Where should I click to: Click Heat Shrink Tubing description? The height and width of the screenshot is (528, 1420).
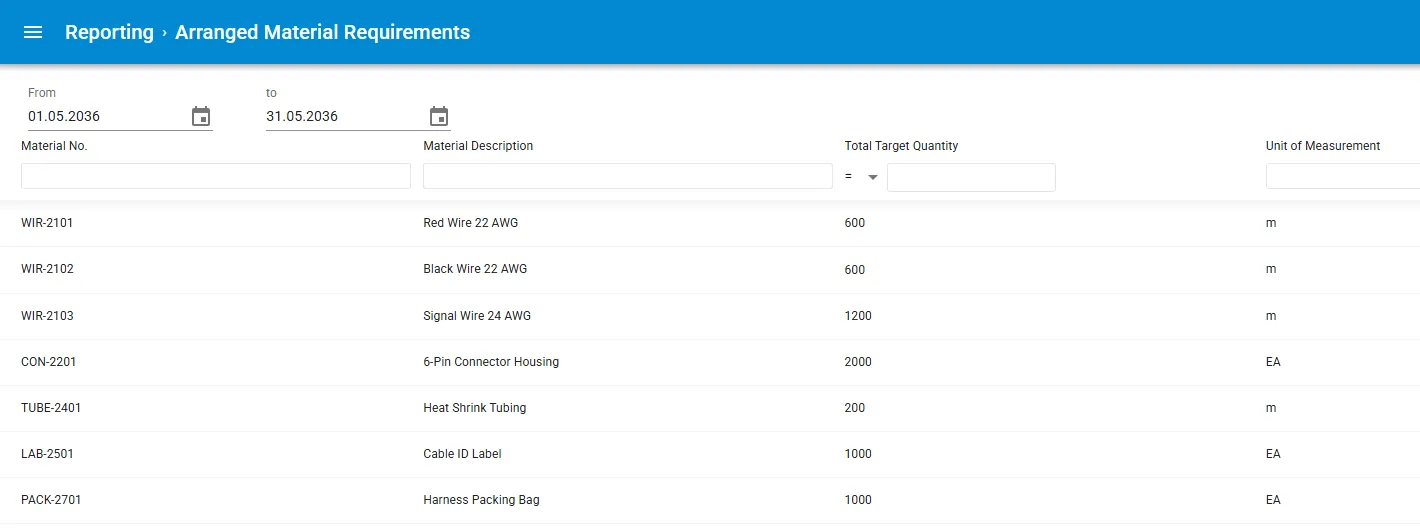(475, 408)
